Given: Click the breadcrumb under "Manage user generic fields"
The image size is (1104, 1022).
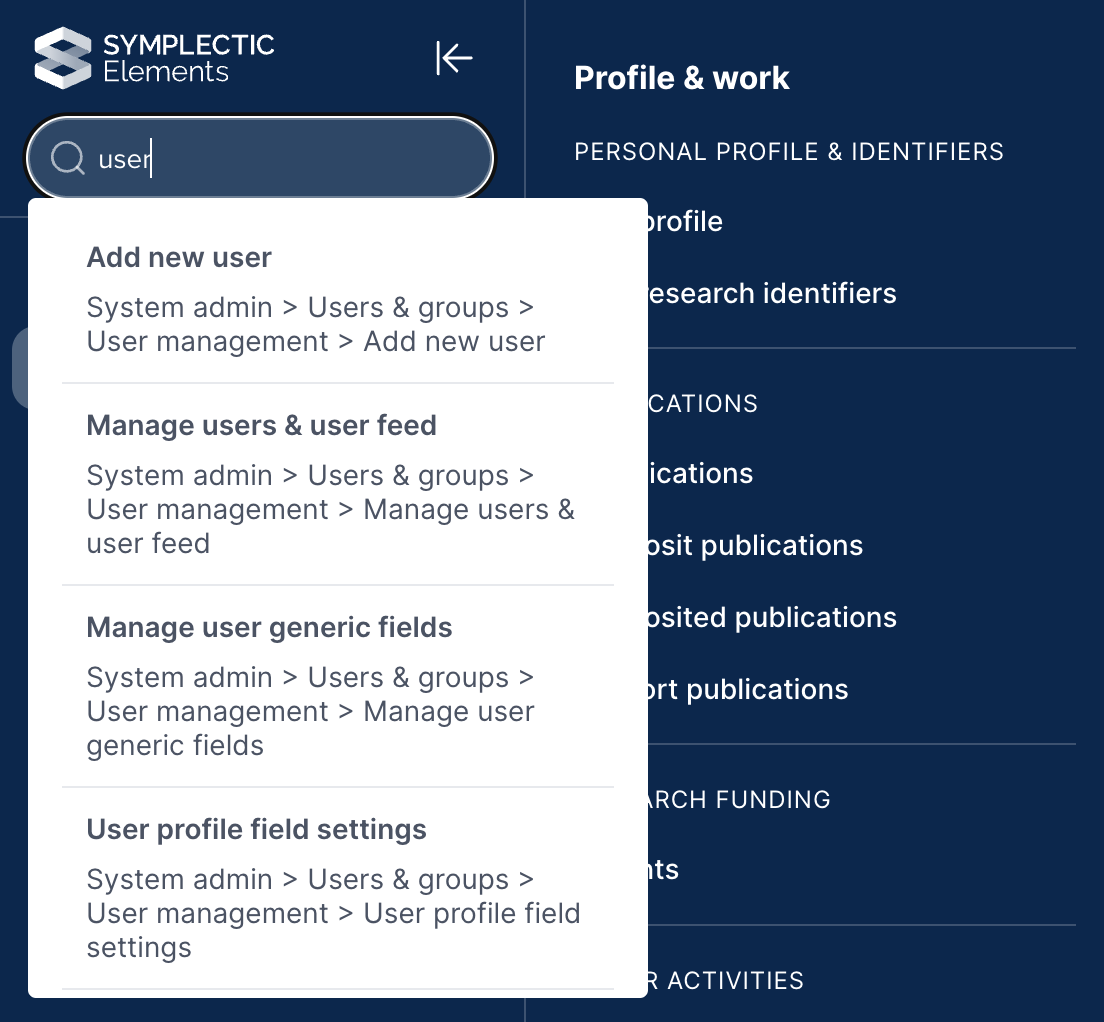Looking at the screenshot, I should pos(310,711).
